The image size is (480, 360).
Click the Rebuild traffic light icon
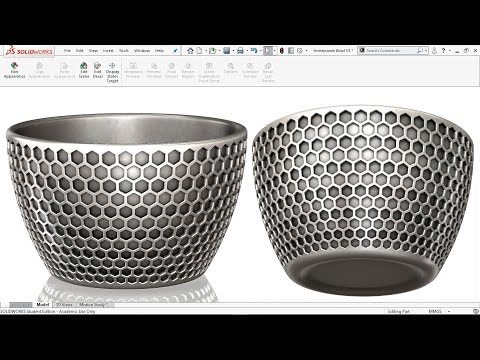pos(282,51)
